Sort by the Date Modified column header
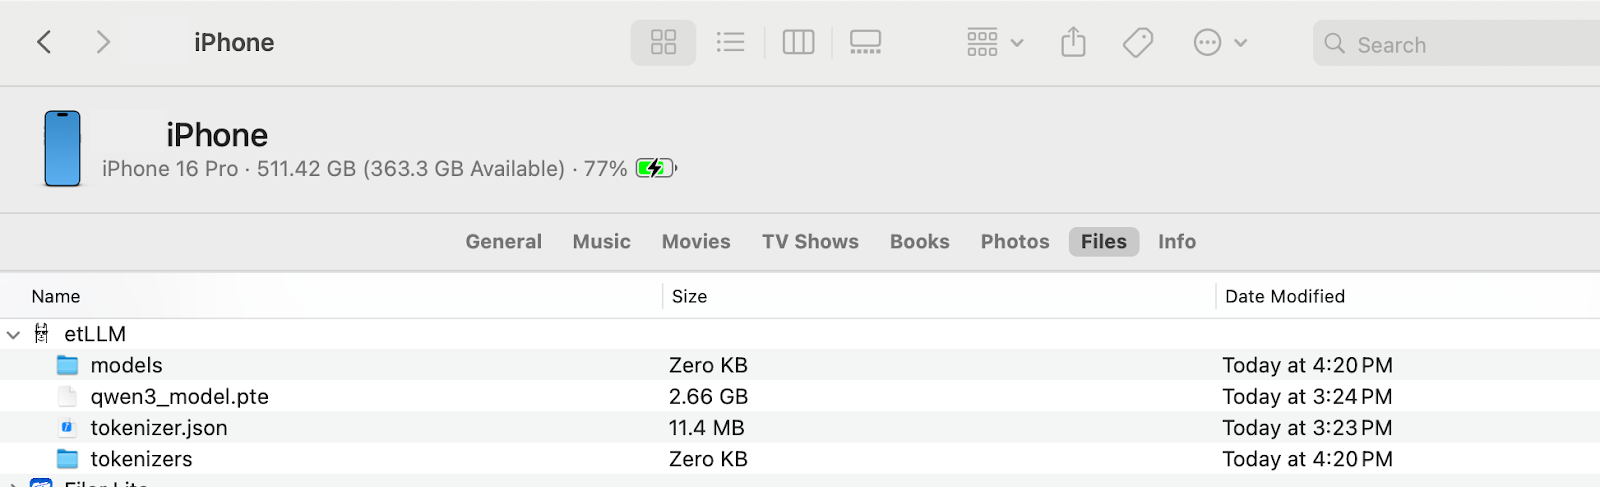1600x487 pixels. click(x=1284, y=296)
